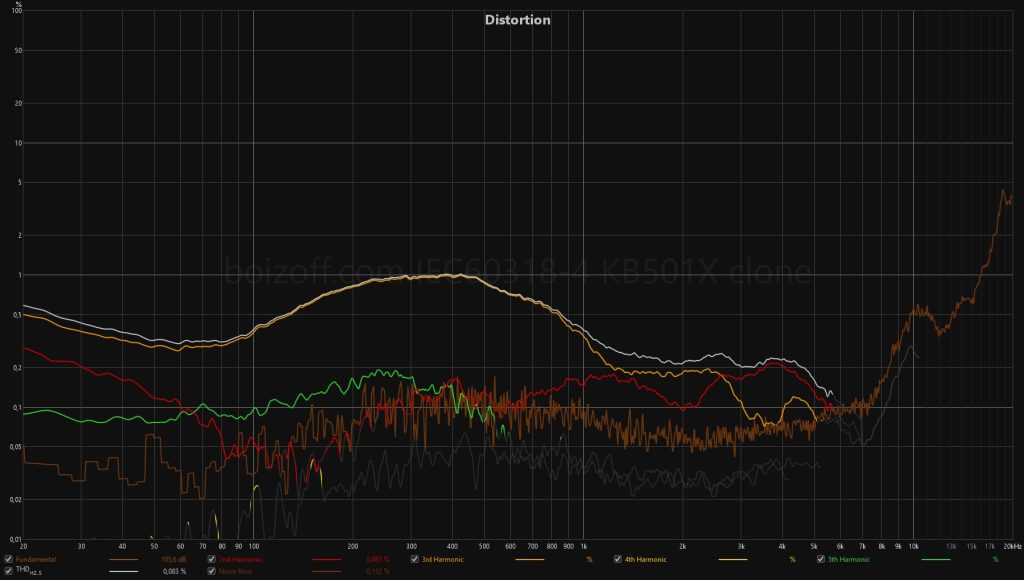1024x580 pixels.
Task: Click the 0,5 label on percent axis
Action: (x=18, y=315)
